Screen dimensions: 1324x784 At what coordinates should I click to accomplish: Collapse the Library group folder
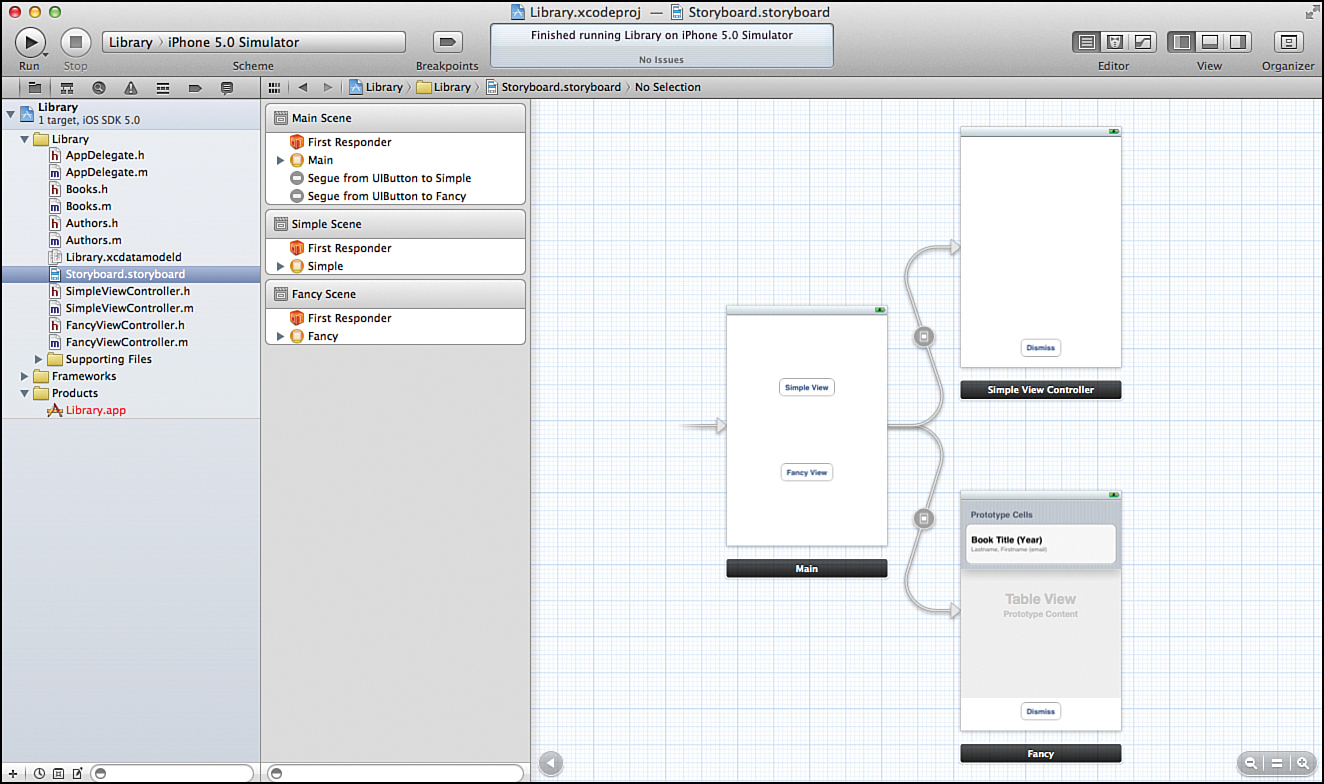point(25,139)
